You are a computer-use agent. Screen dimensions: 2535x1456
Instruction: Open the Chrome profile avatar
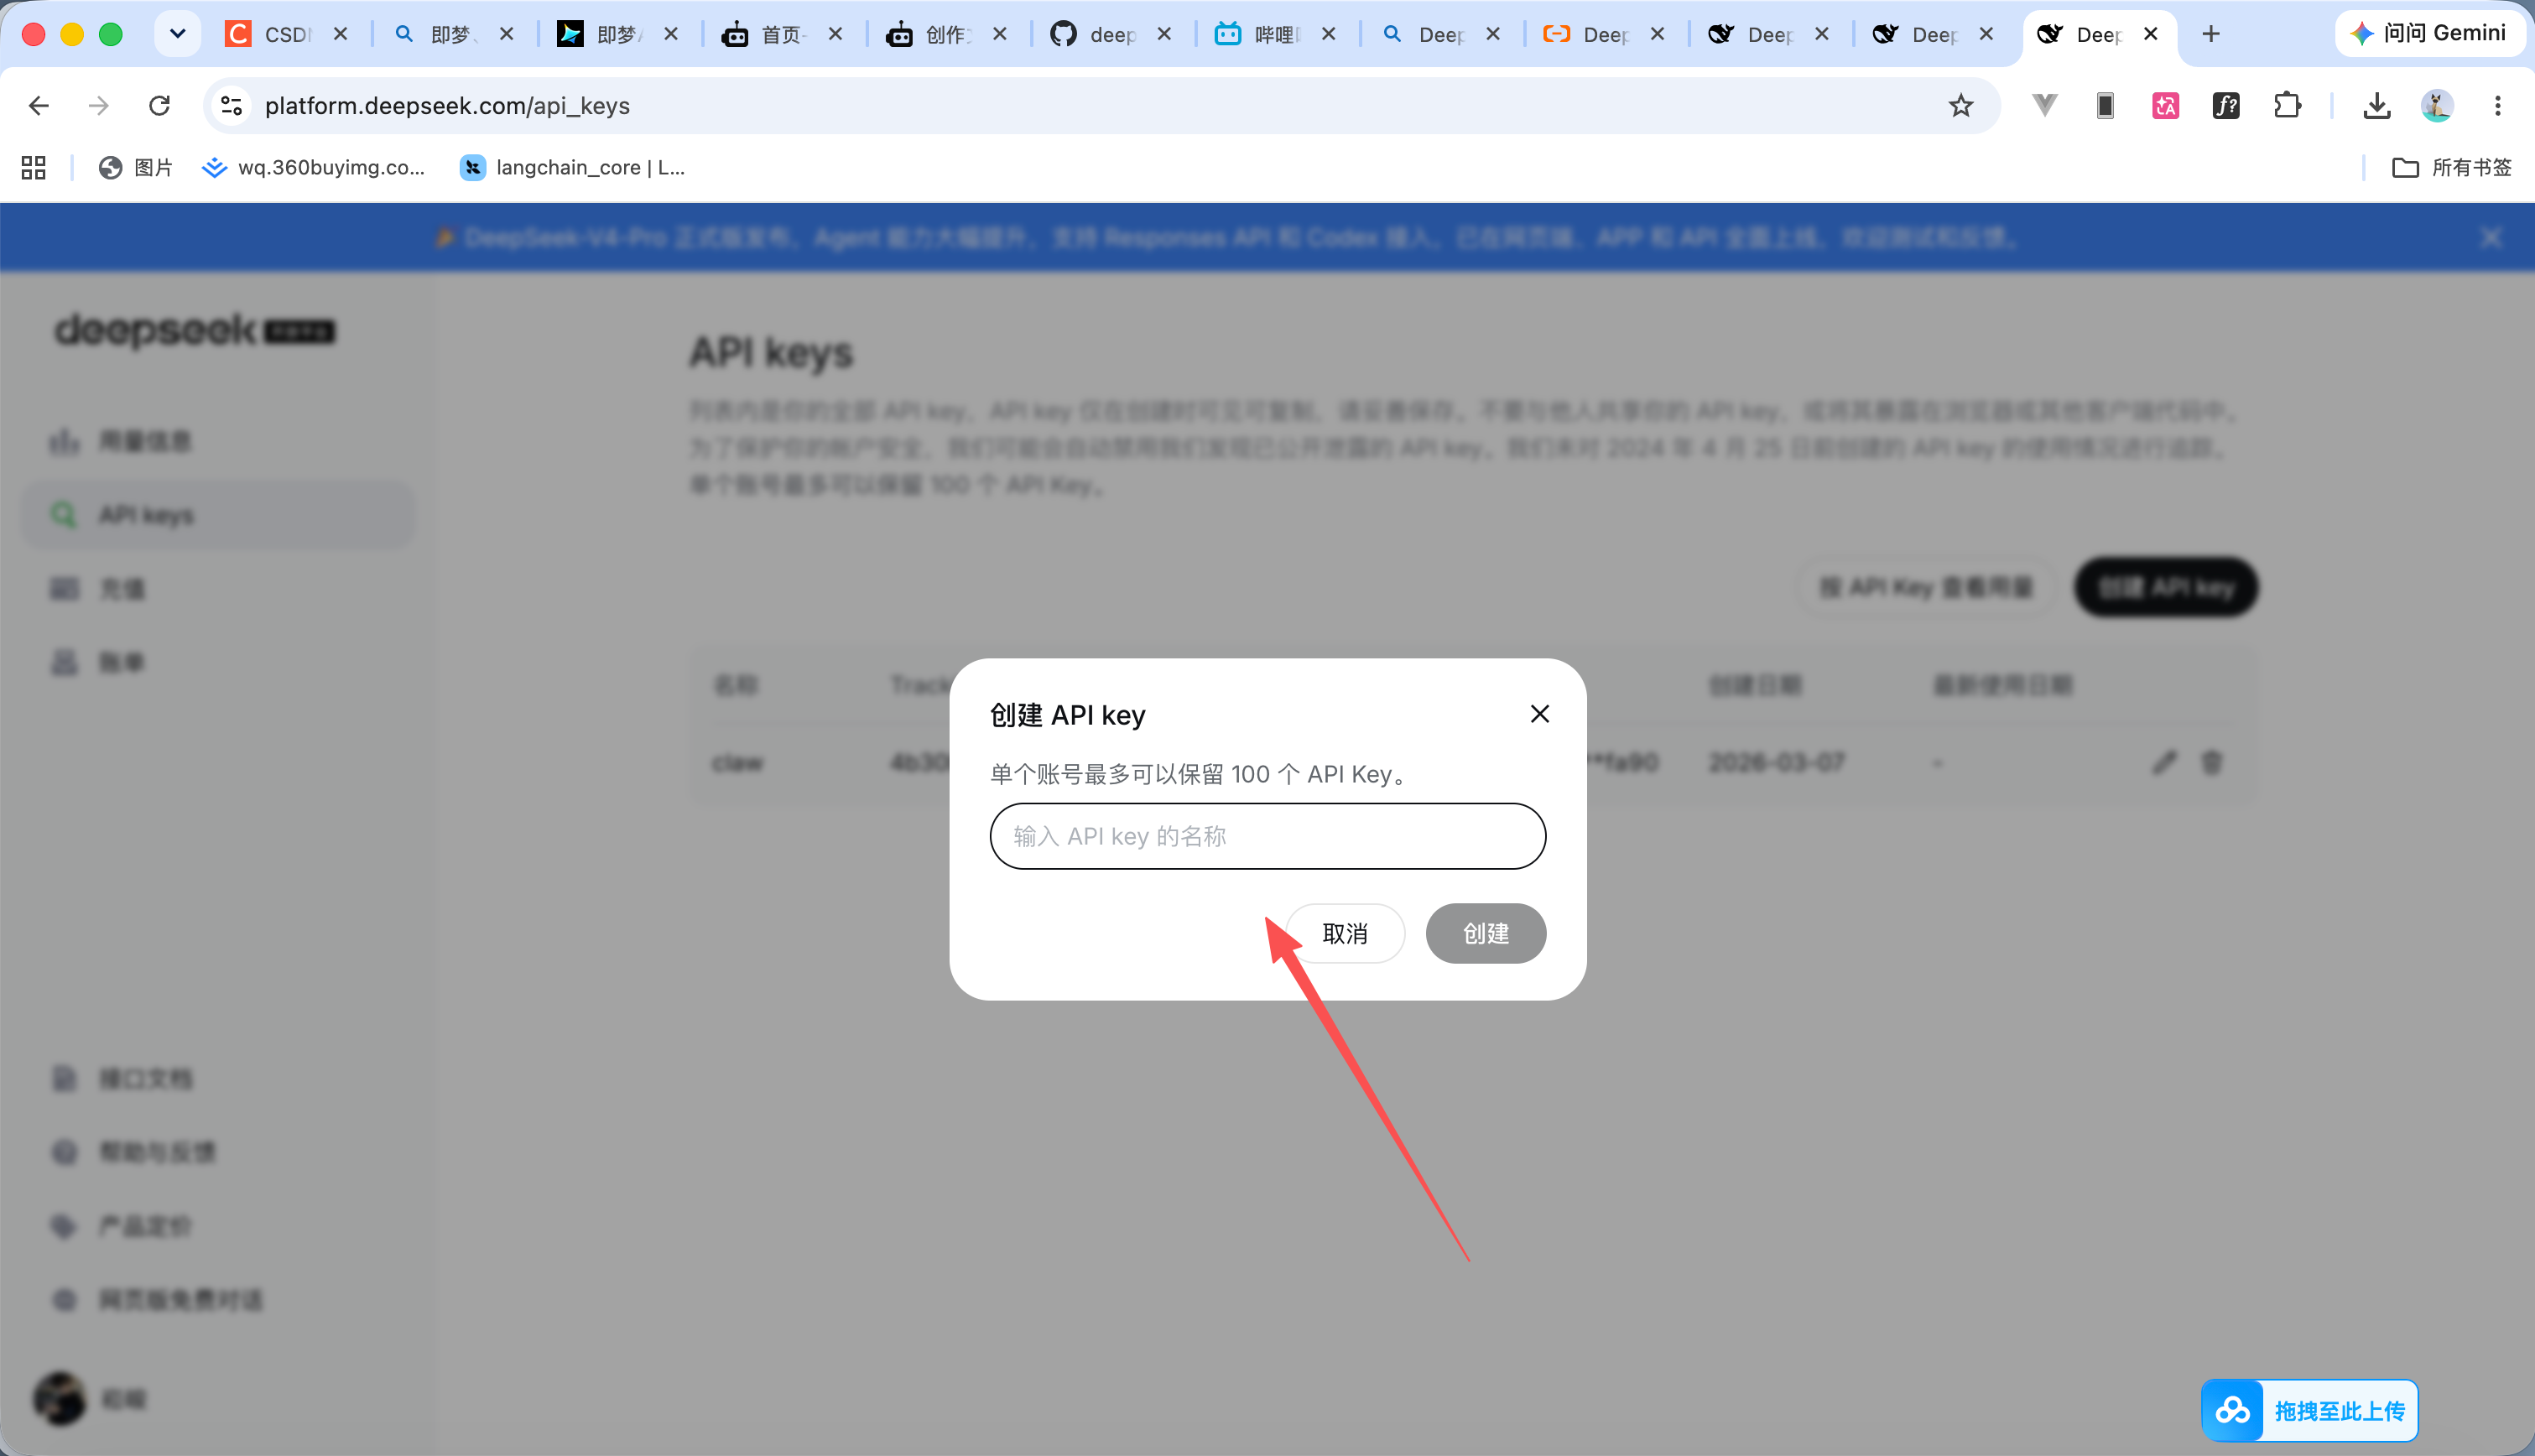coord(2437,105)
